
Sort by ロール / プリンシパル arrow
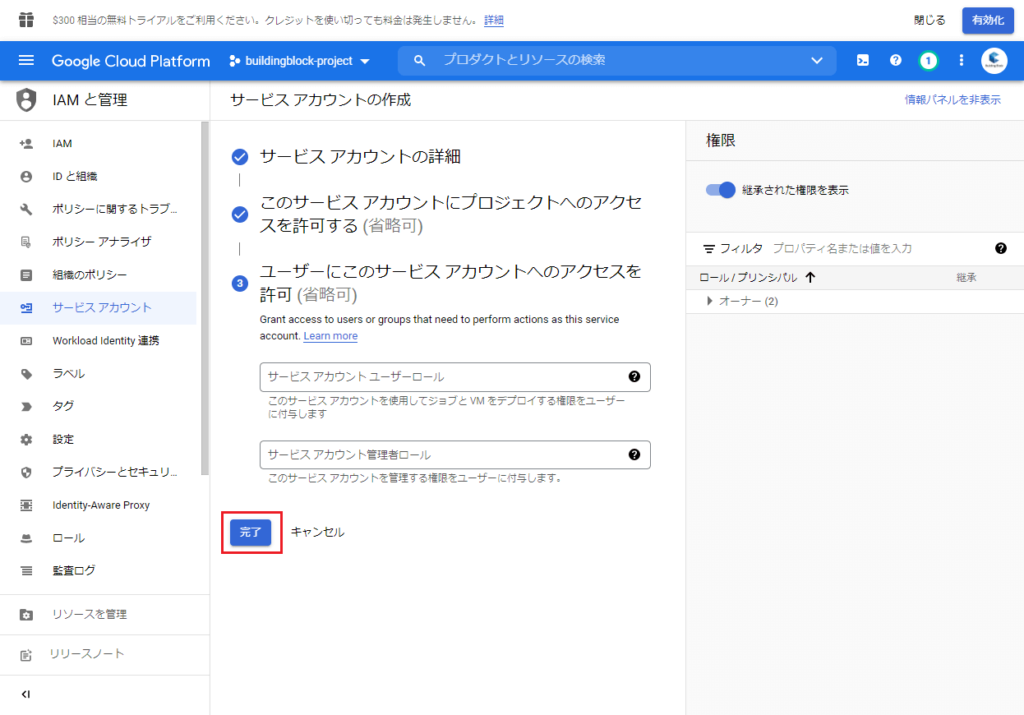(810, 278)
